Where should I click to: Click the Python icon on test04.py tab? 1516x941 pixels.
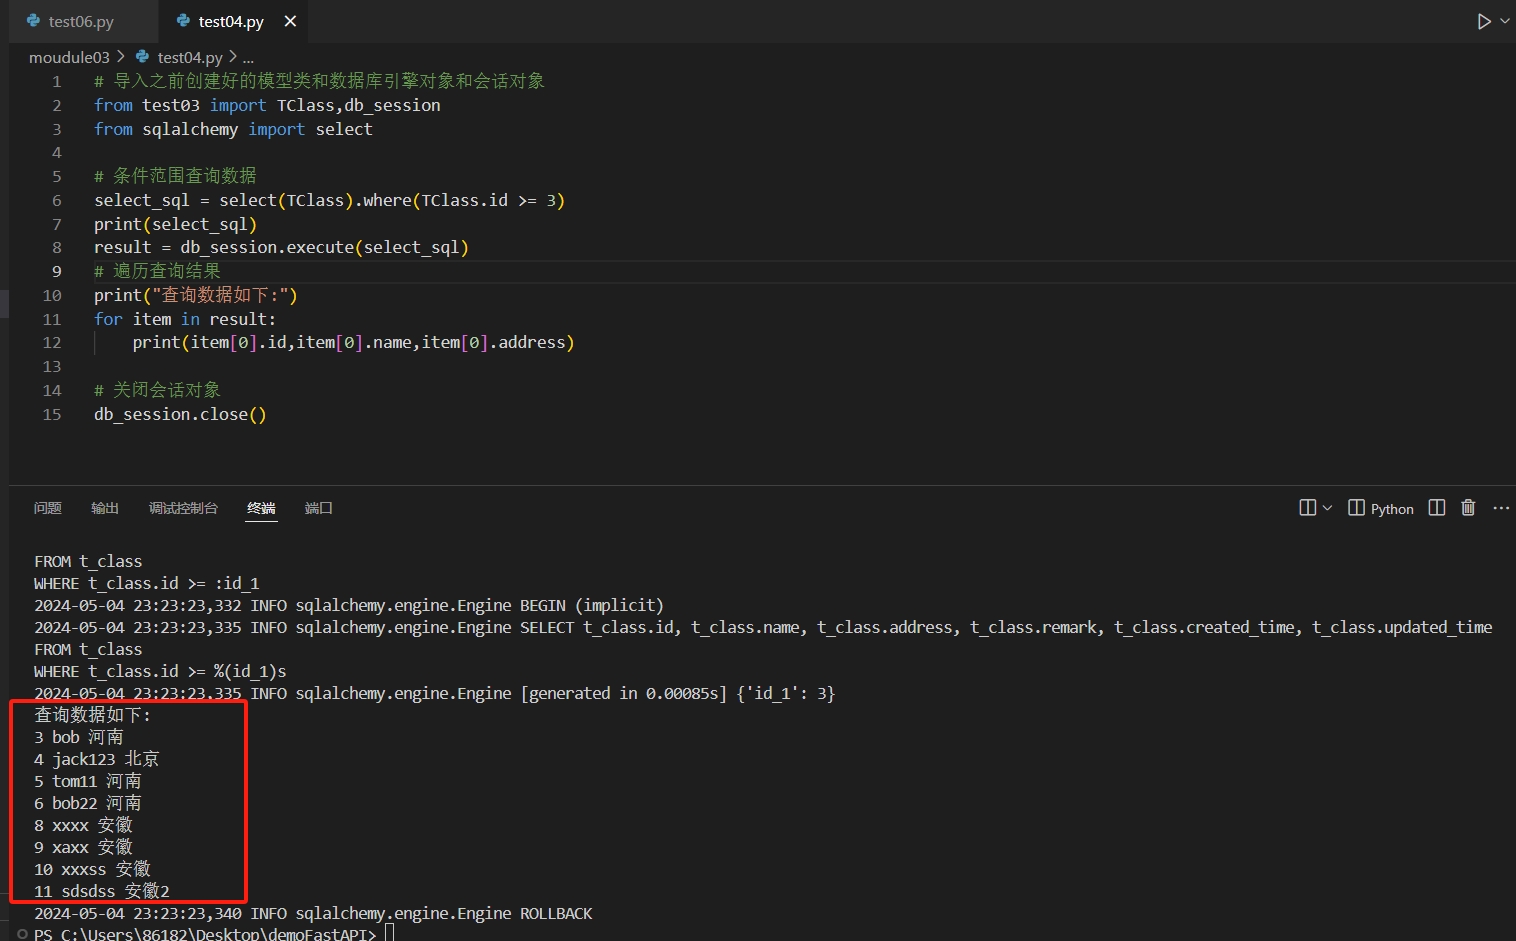click(183, 21)
